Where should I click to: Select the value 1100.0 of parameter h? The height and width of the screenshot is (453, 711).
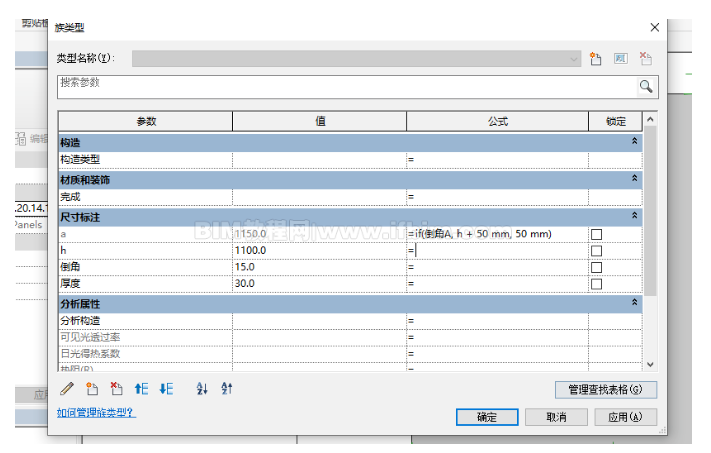[250, 251]
